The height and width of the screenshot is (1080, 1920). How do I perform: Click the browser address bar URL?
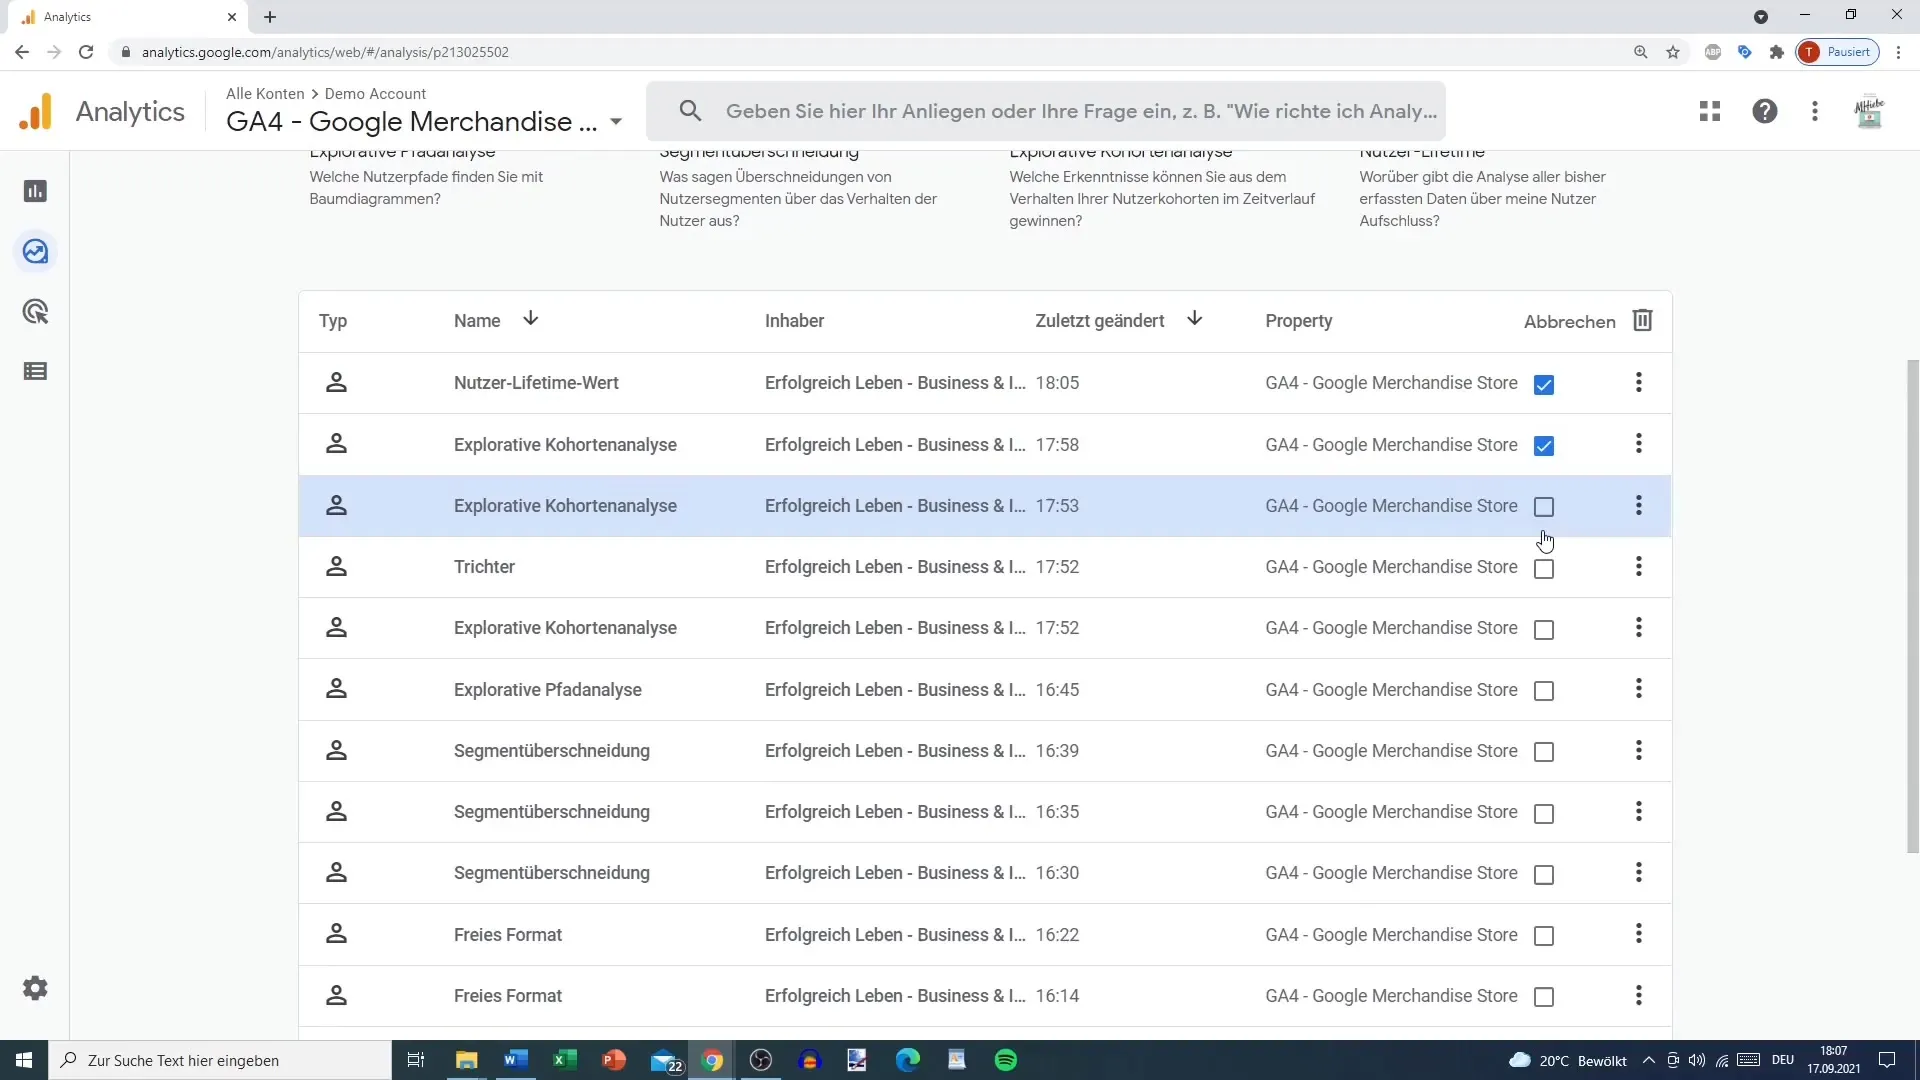point(325,52)
